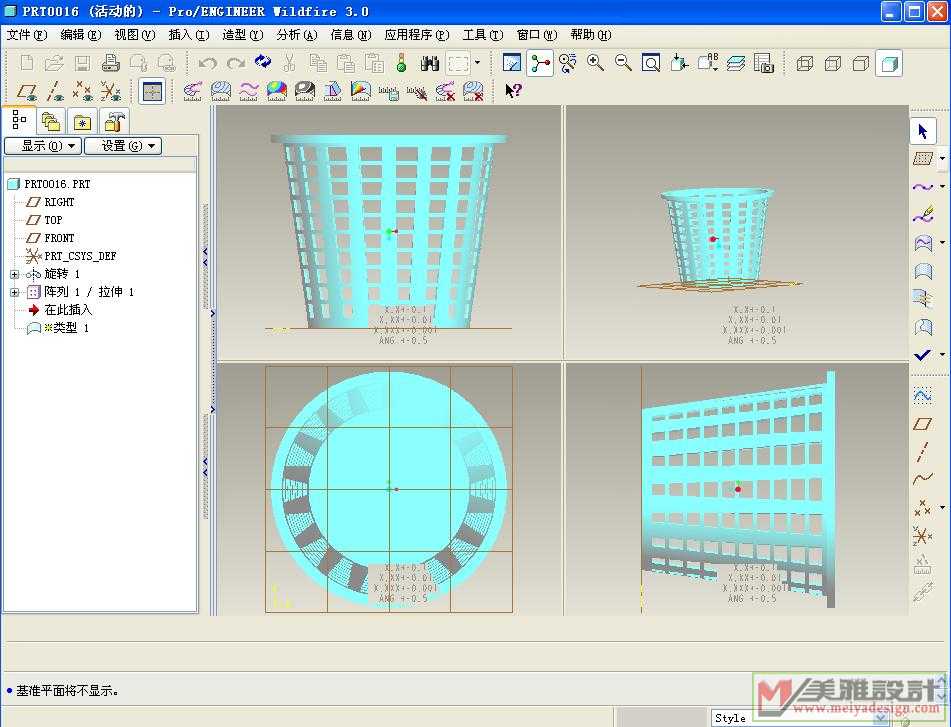Click the reflection analysis icon
The image size is (951, 727).
click(304, 91)
